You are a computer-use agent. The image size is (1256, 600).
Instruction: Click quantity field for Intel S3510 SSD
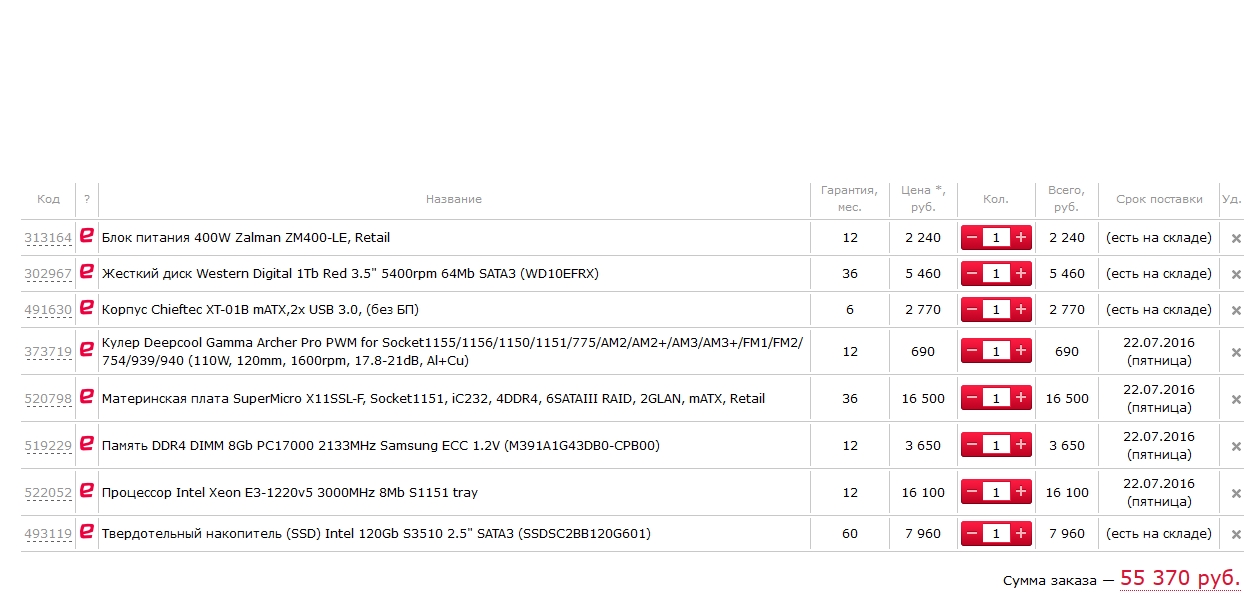click(996, 534)
